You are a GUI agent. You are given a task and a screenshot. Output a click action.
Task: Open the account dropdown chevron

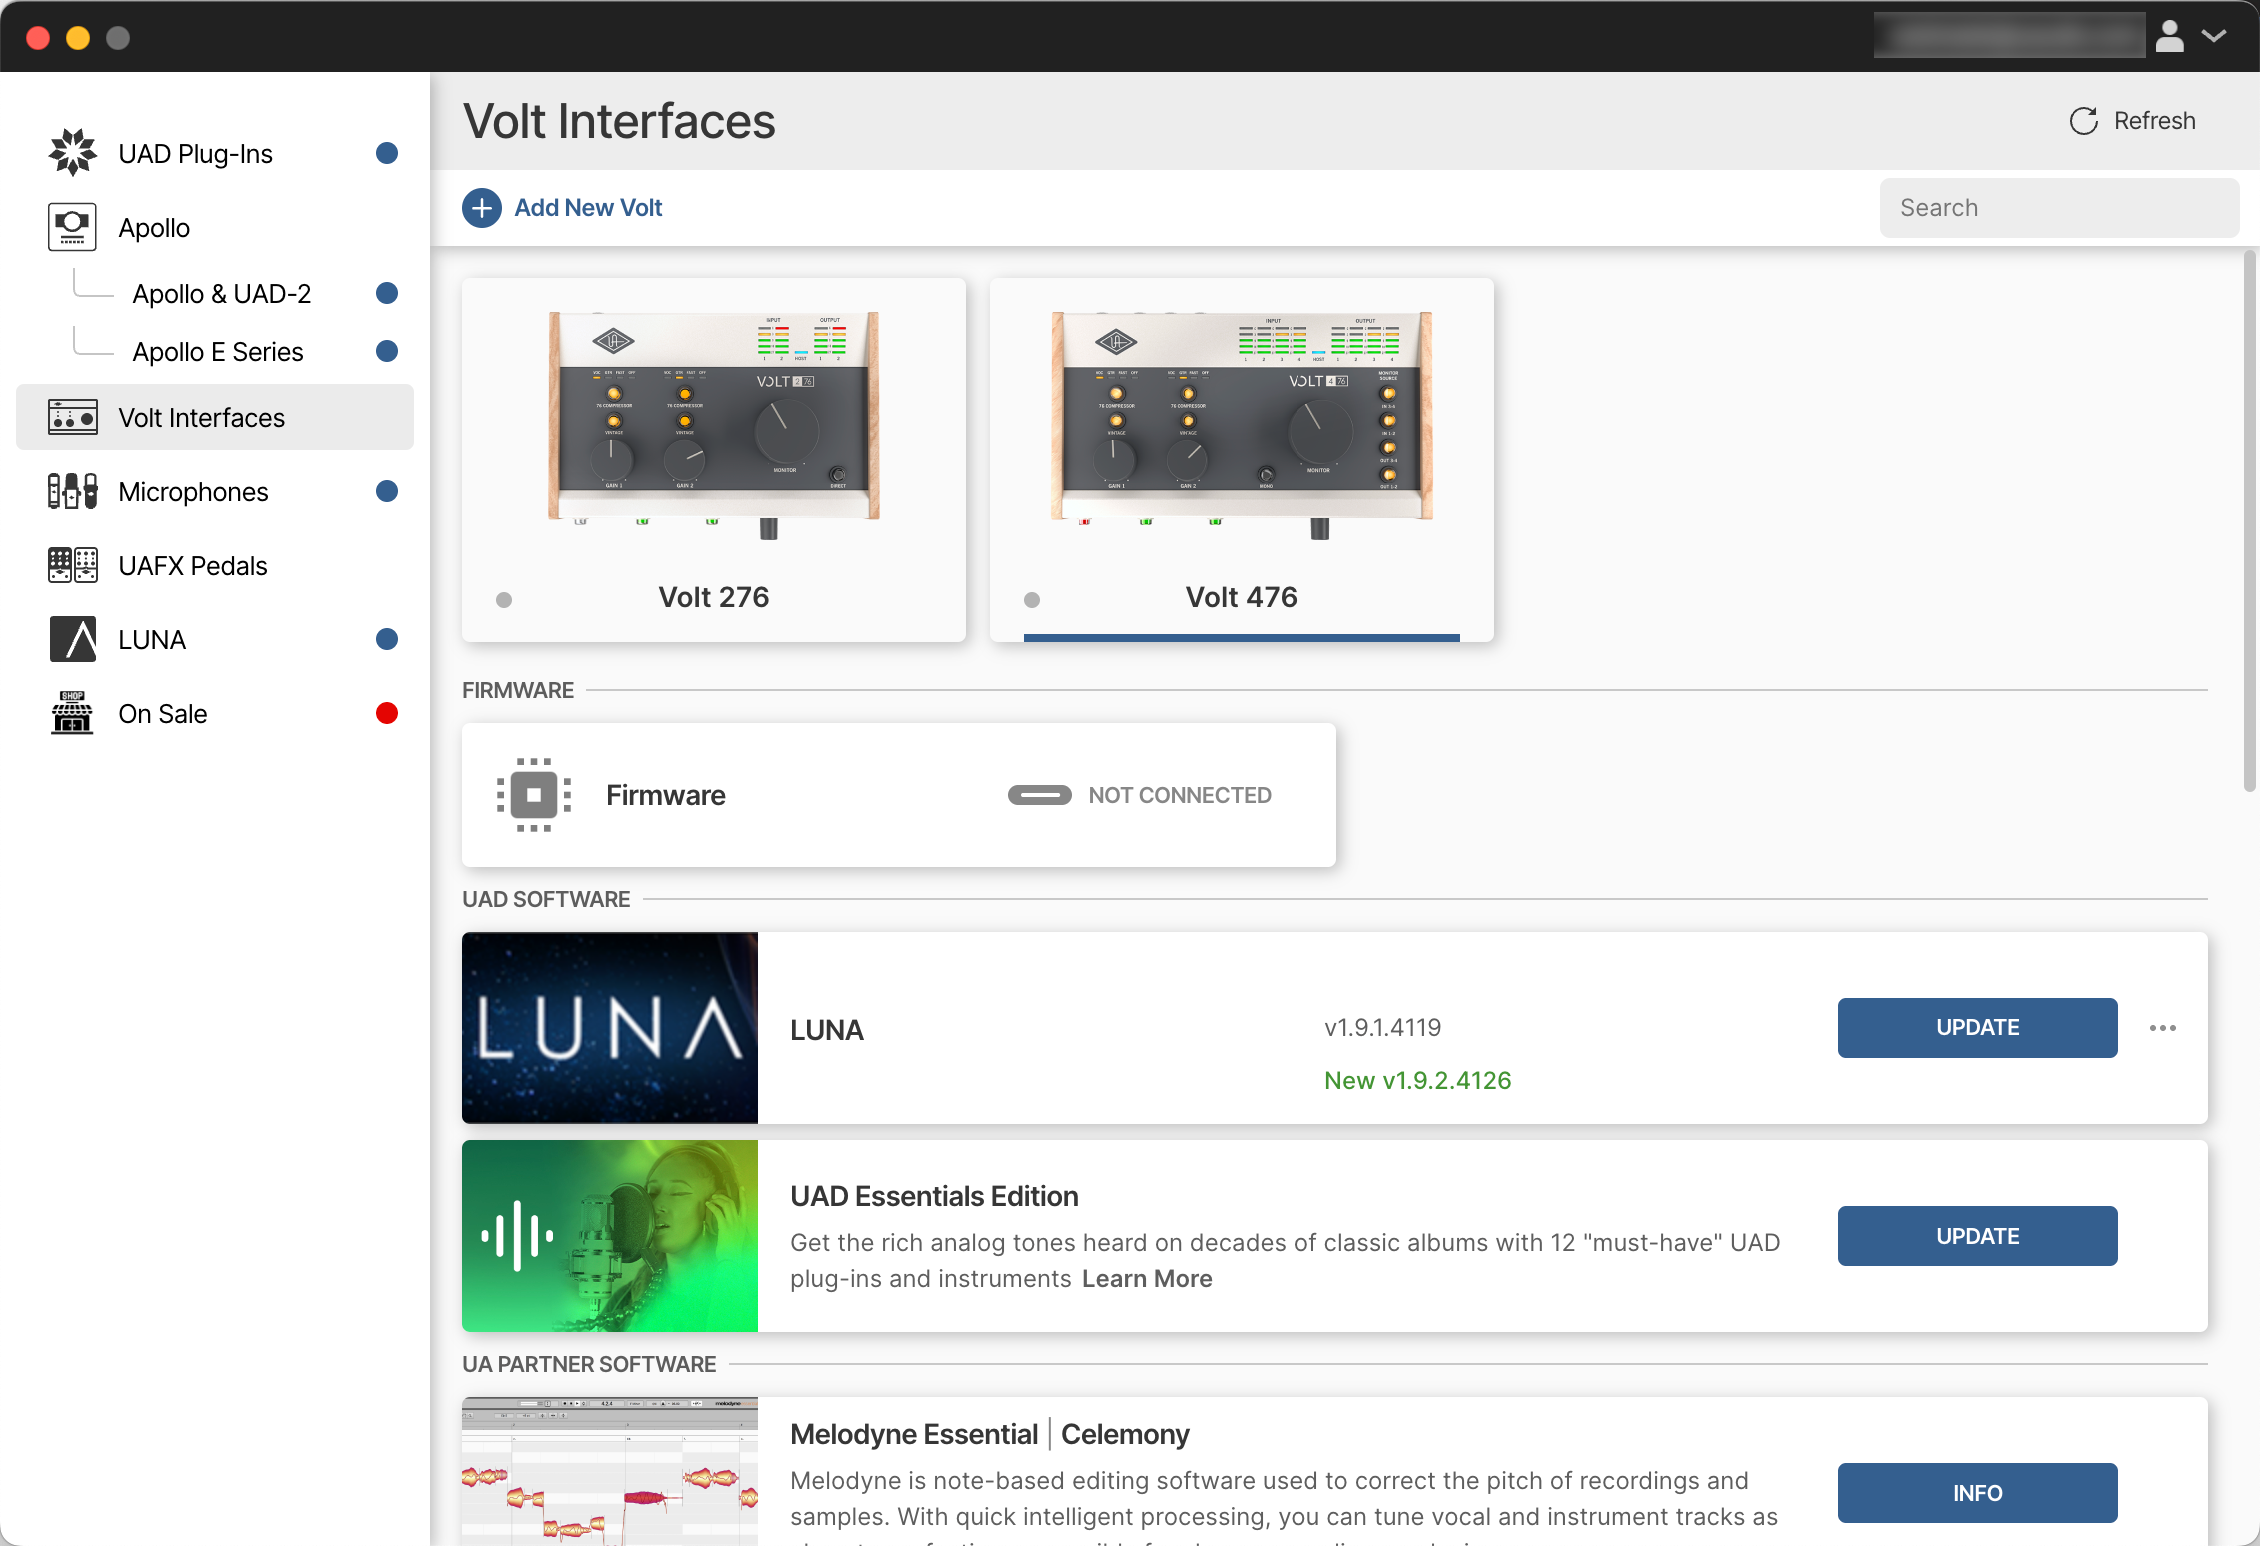2214,36
